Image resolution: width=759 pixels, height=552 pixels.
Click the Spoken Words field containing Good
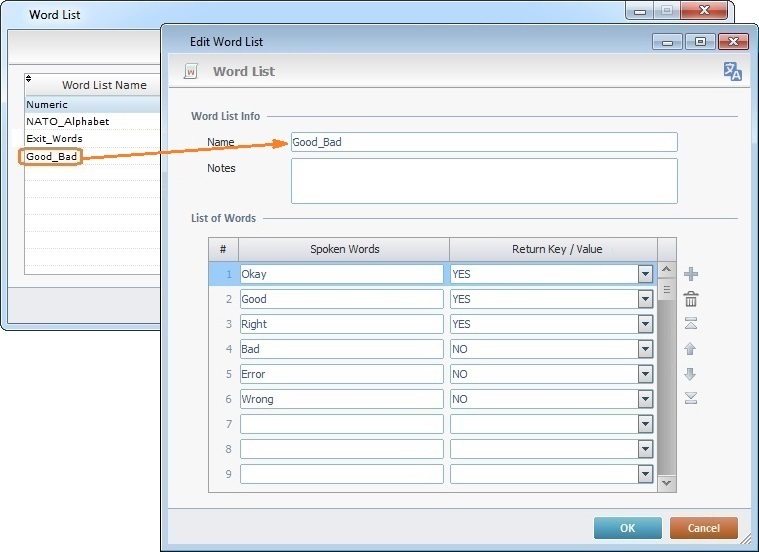tap(341, 299)
